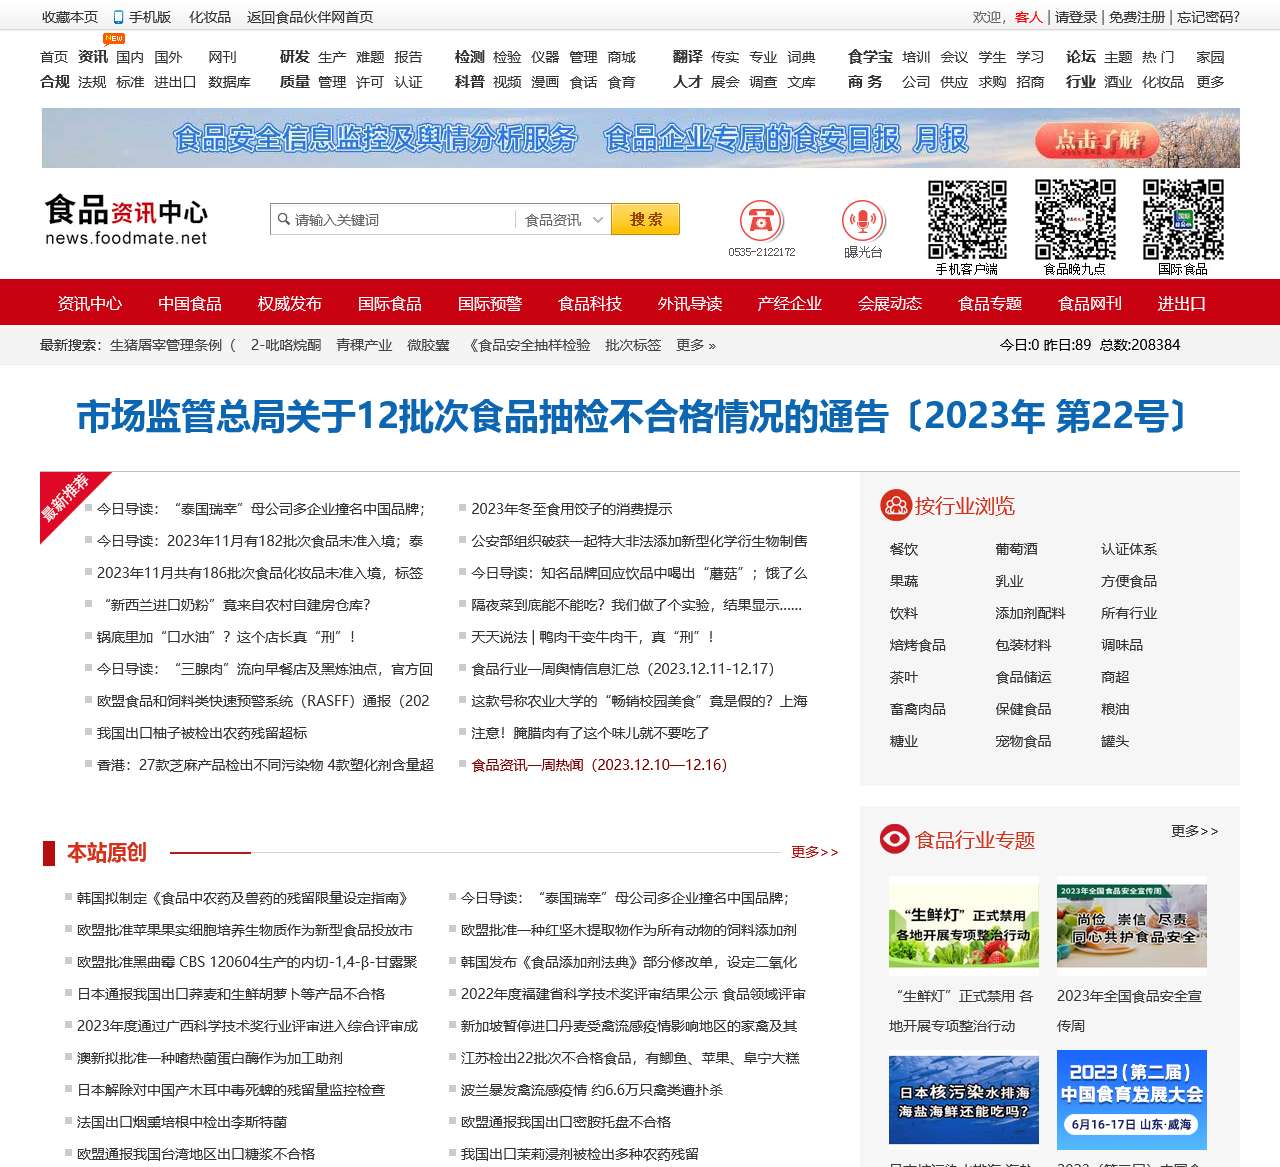Click the 请登录 link
Screen dimensions: 1280x1167
(x=1076, y=17)
